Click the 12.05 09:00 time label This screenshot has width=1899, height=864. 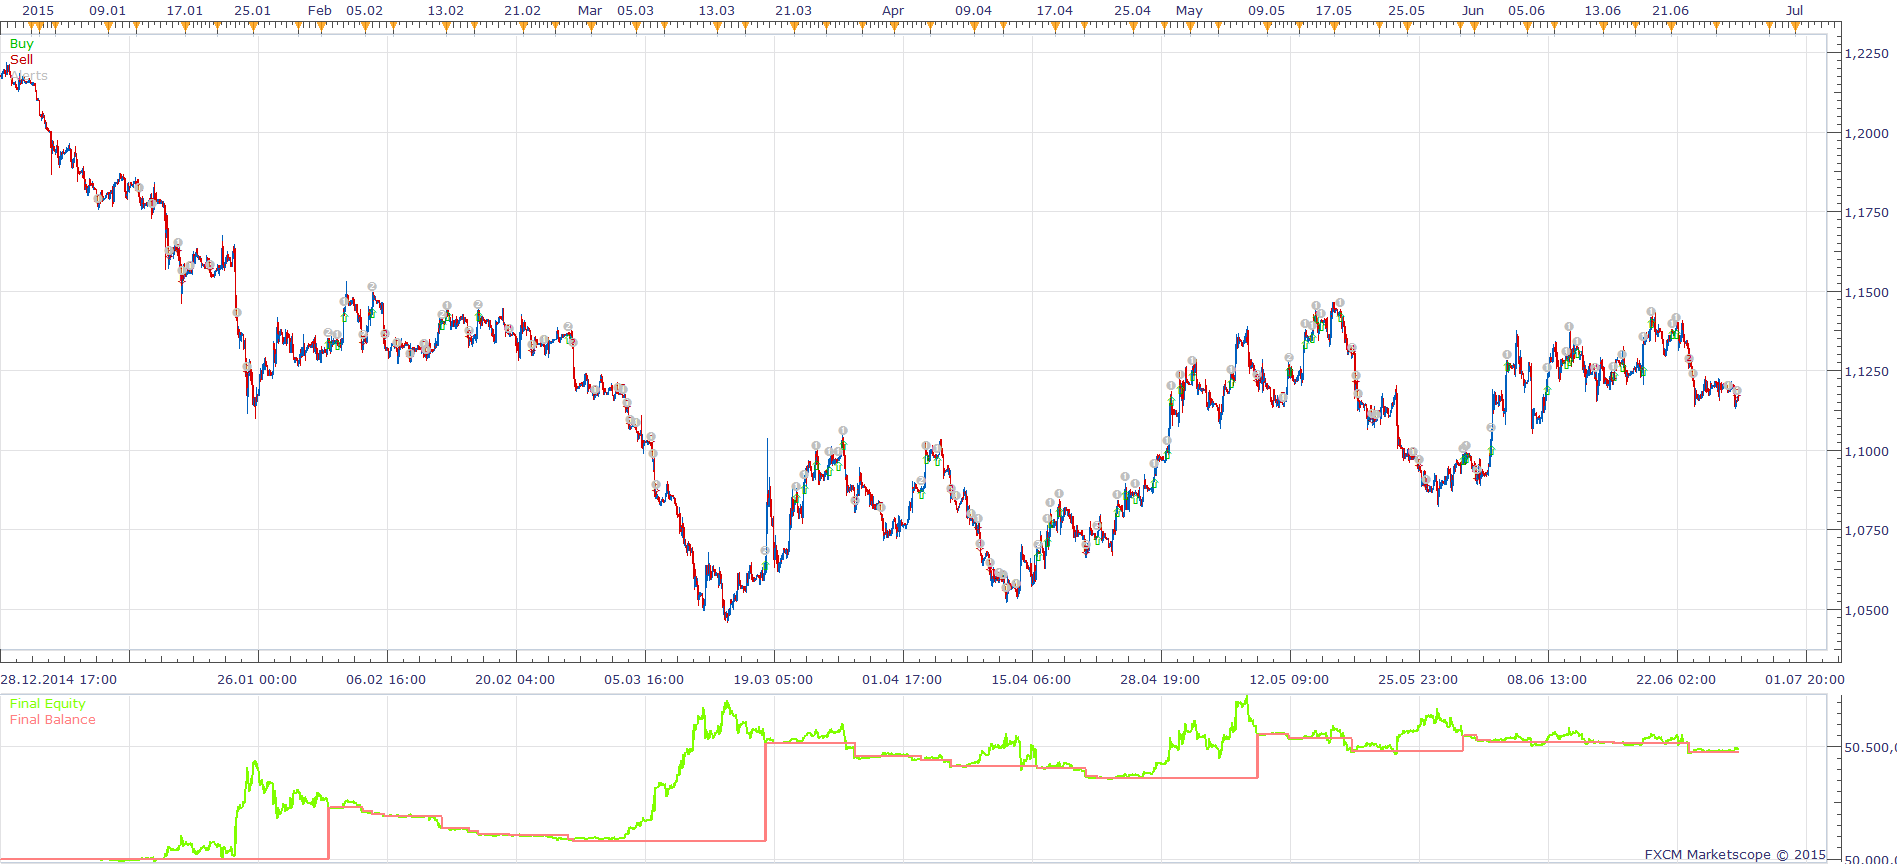[x=1289, y=680]
